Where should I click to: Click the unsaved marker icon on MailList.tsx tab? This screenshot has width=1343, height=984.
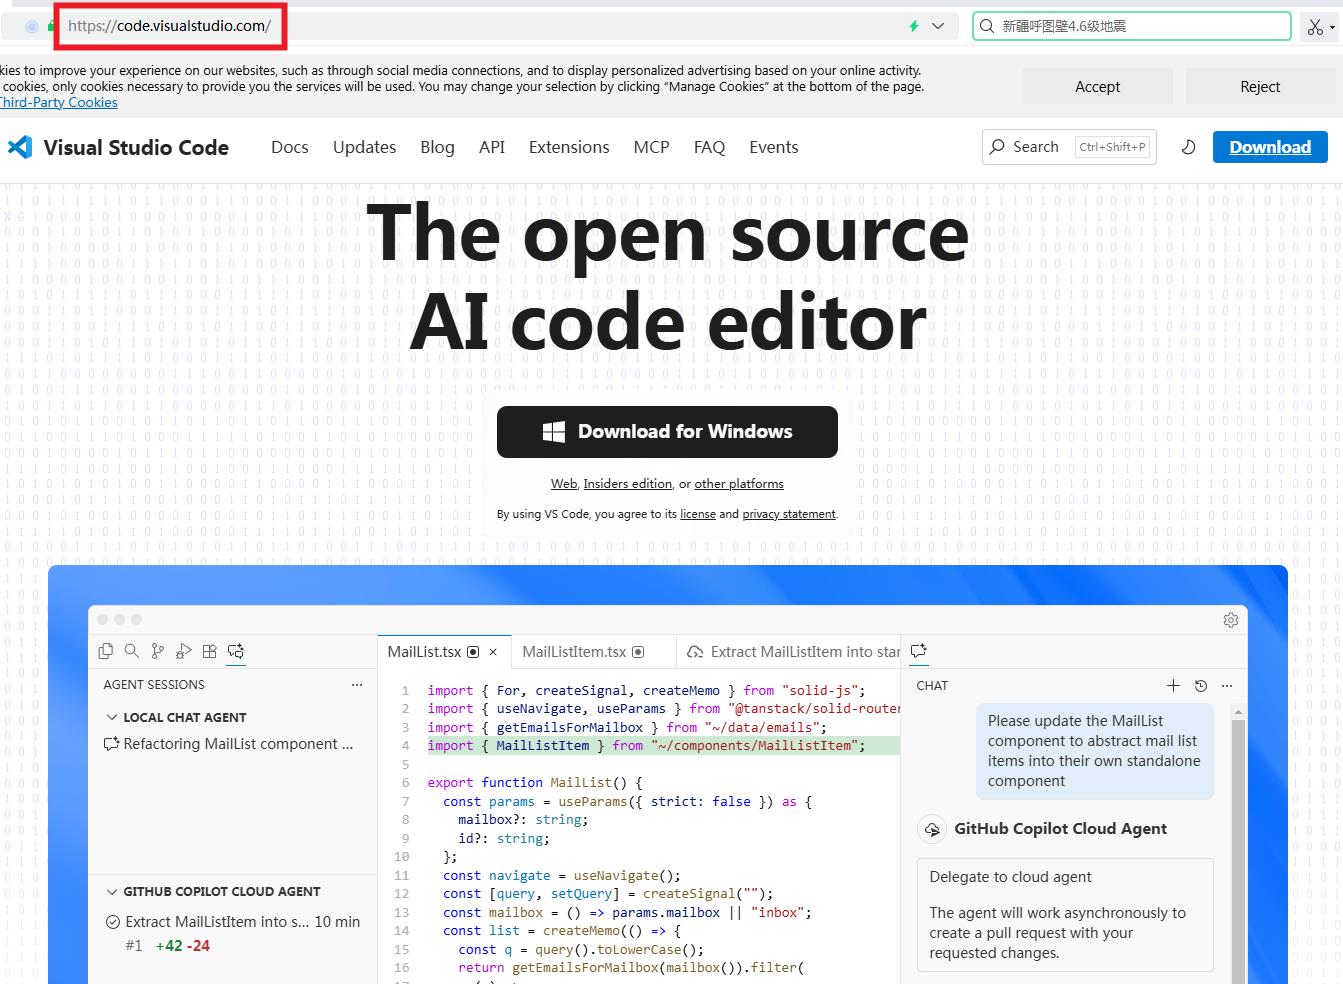pos(474,652)
